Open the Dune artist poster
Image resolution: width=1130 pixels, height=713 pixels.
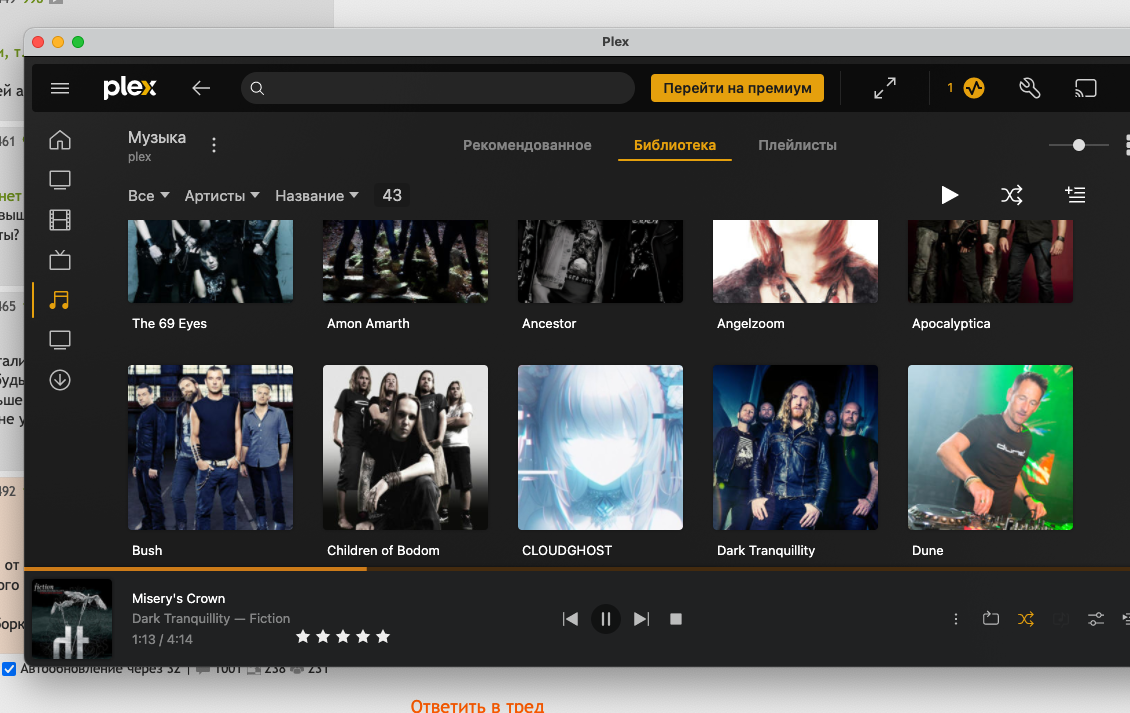click(x=990, y=447)
